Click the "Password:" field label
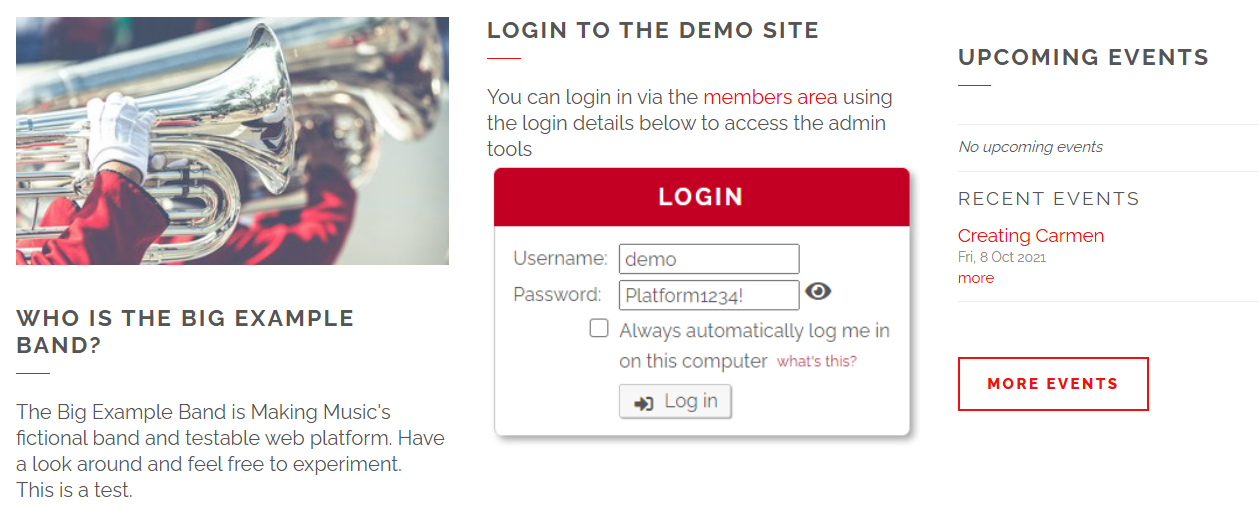 coord(557,295)
